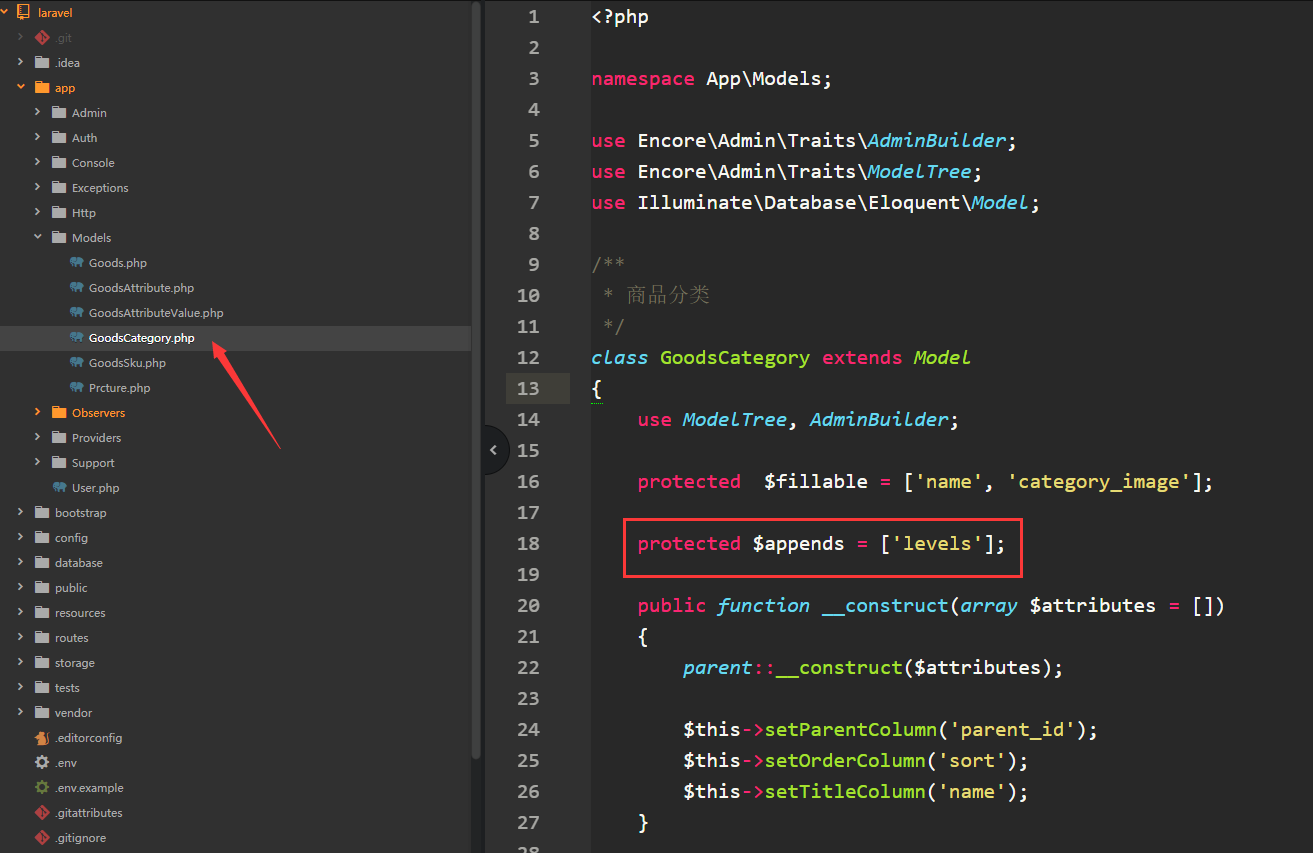This screenshot has height=853, width=1313.
Task: Place cursor on 'namespace App\Models;' line
Action: 711,79
